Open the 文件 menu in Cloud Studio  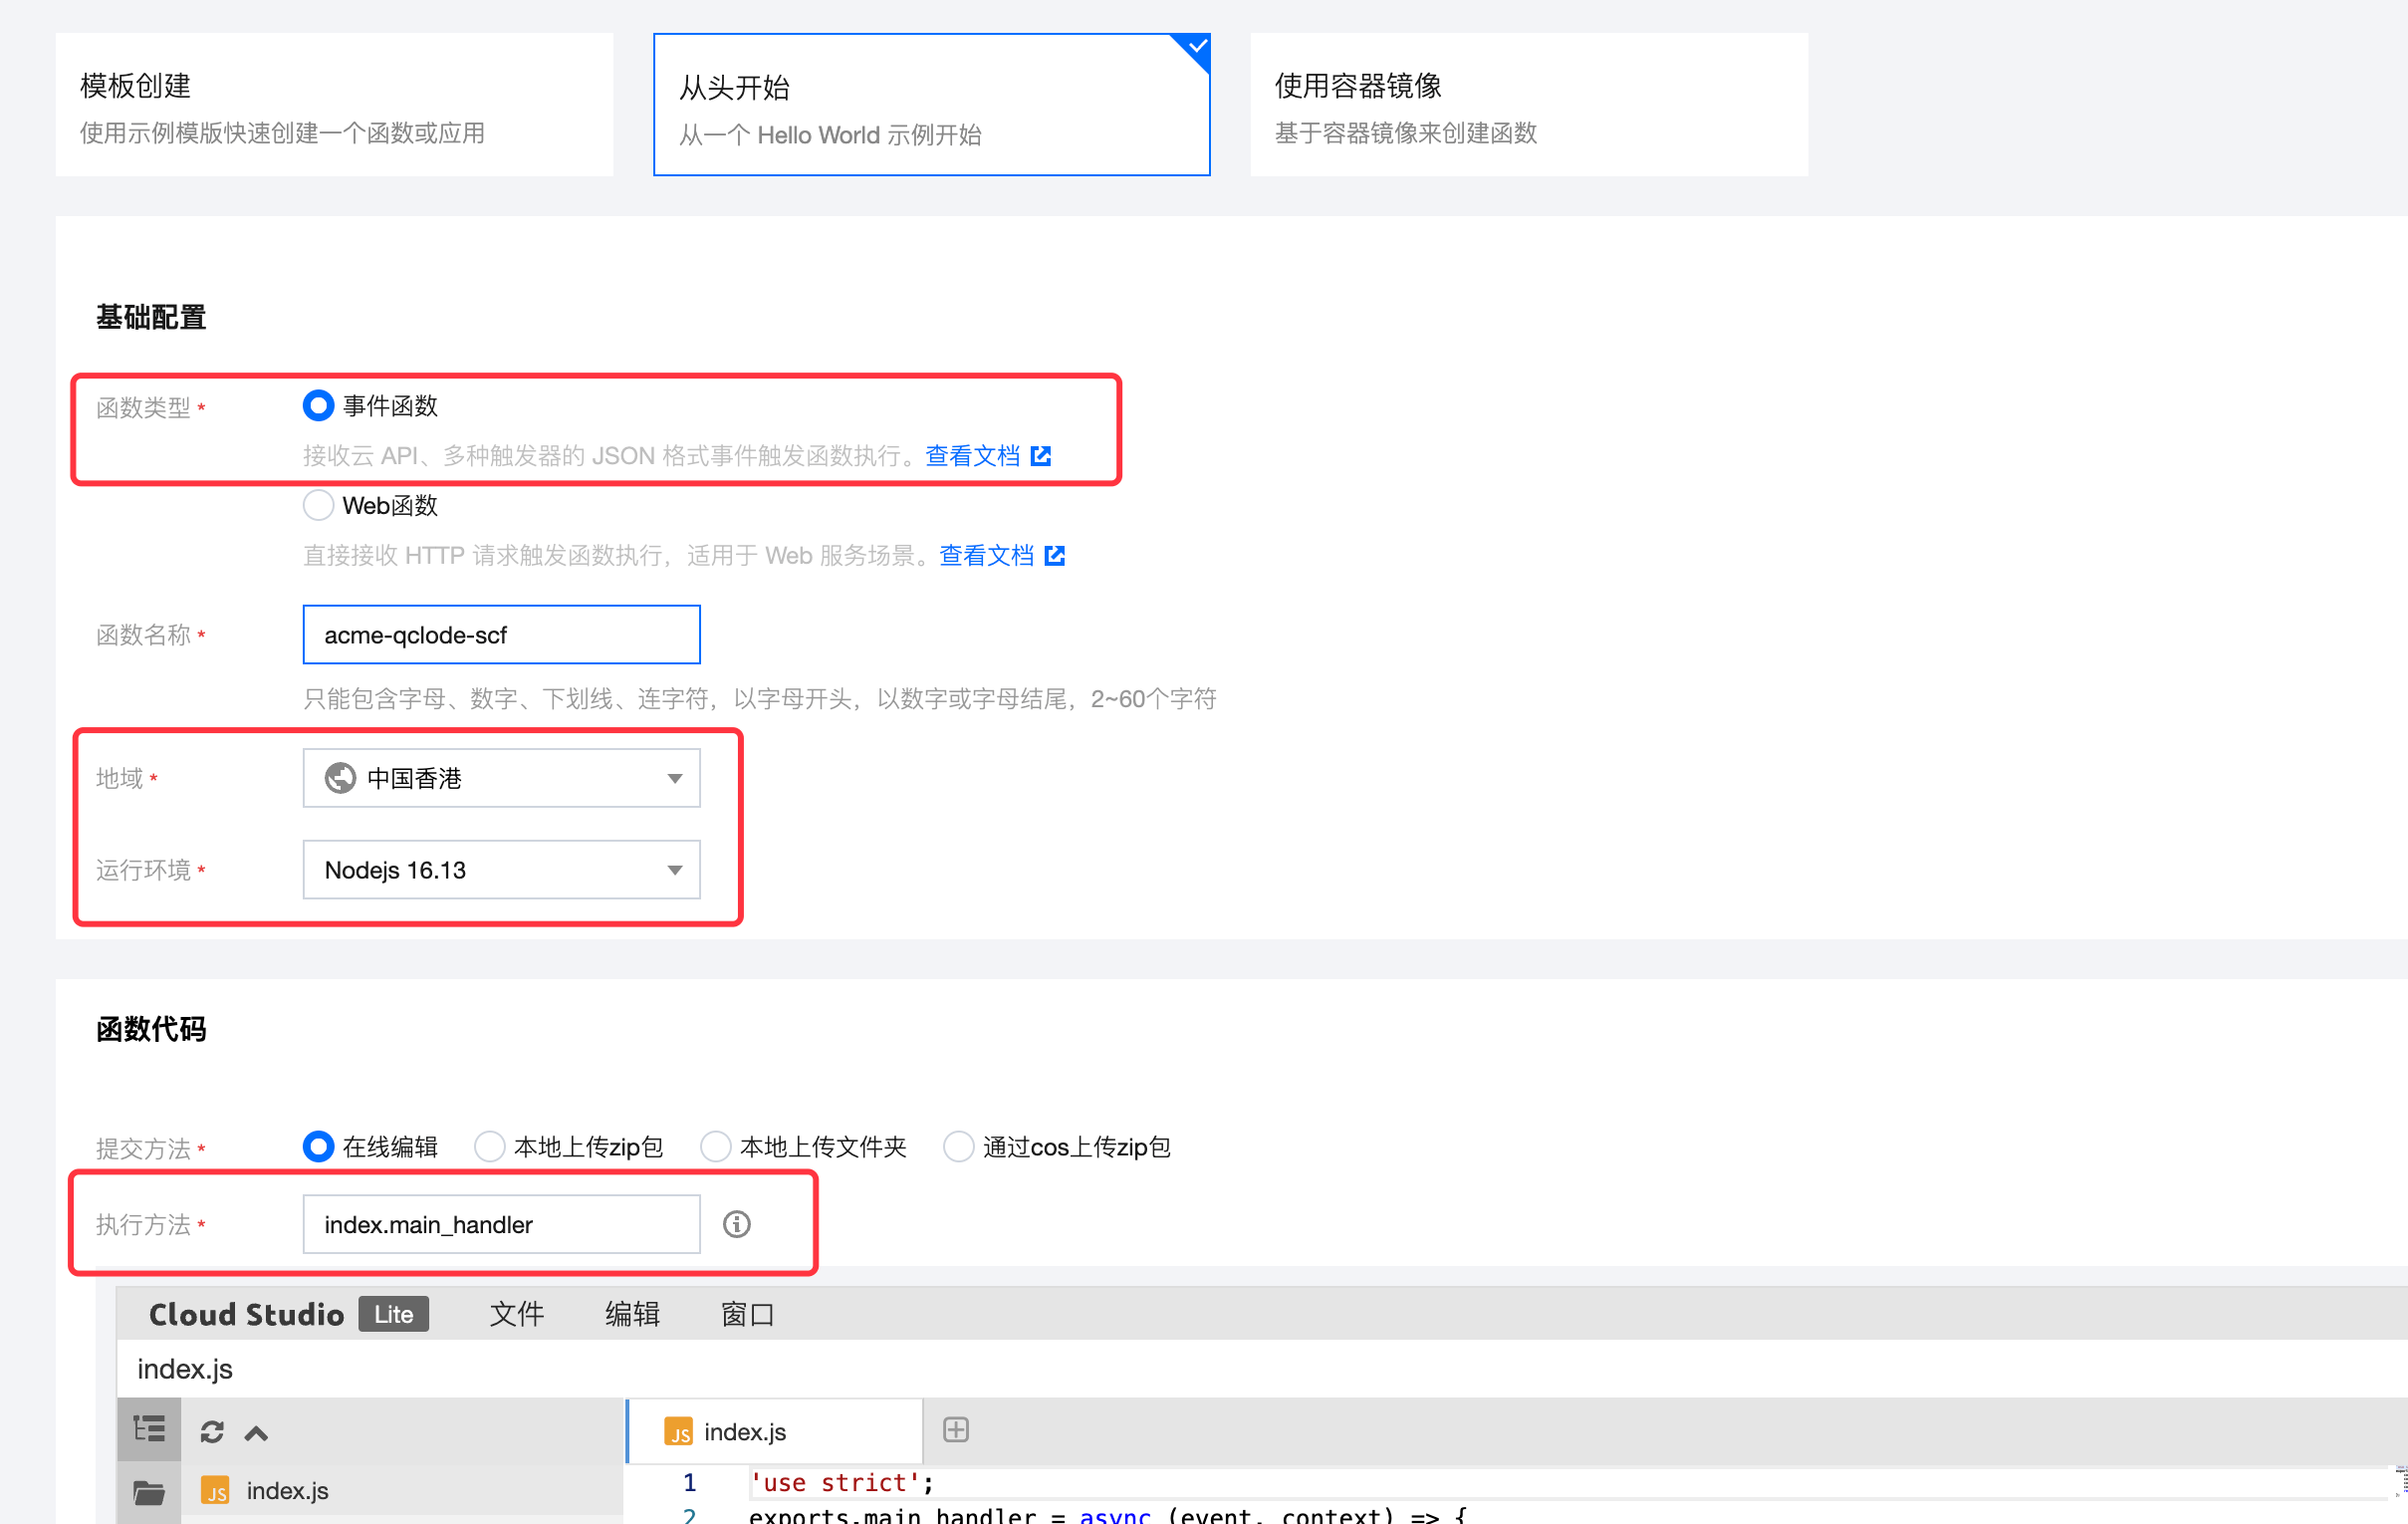tap(517, 1314)
